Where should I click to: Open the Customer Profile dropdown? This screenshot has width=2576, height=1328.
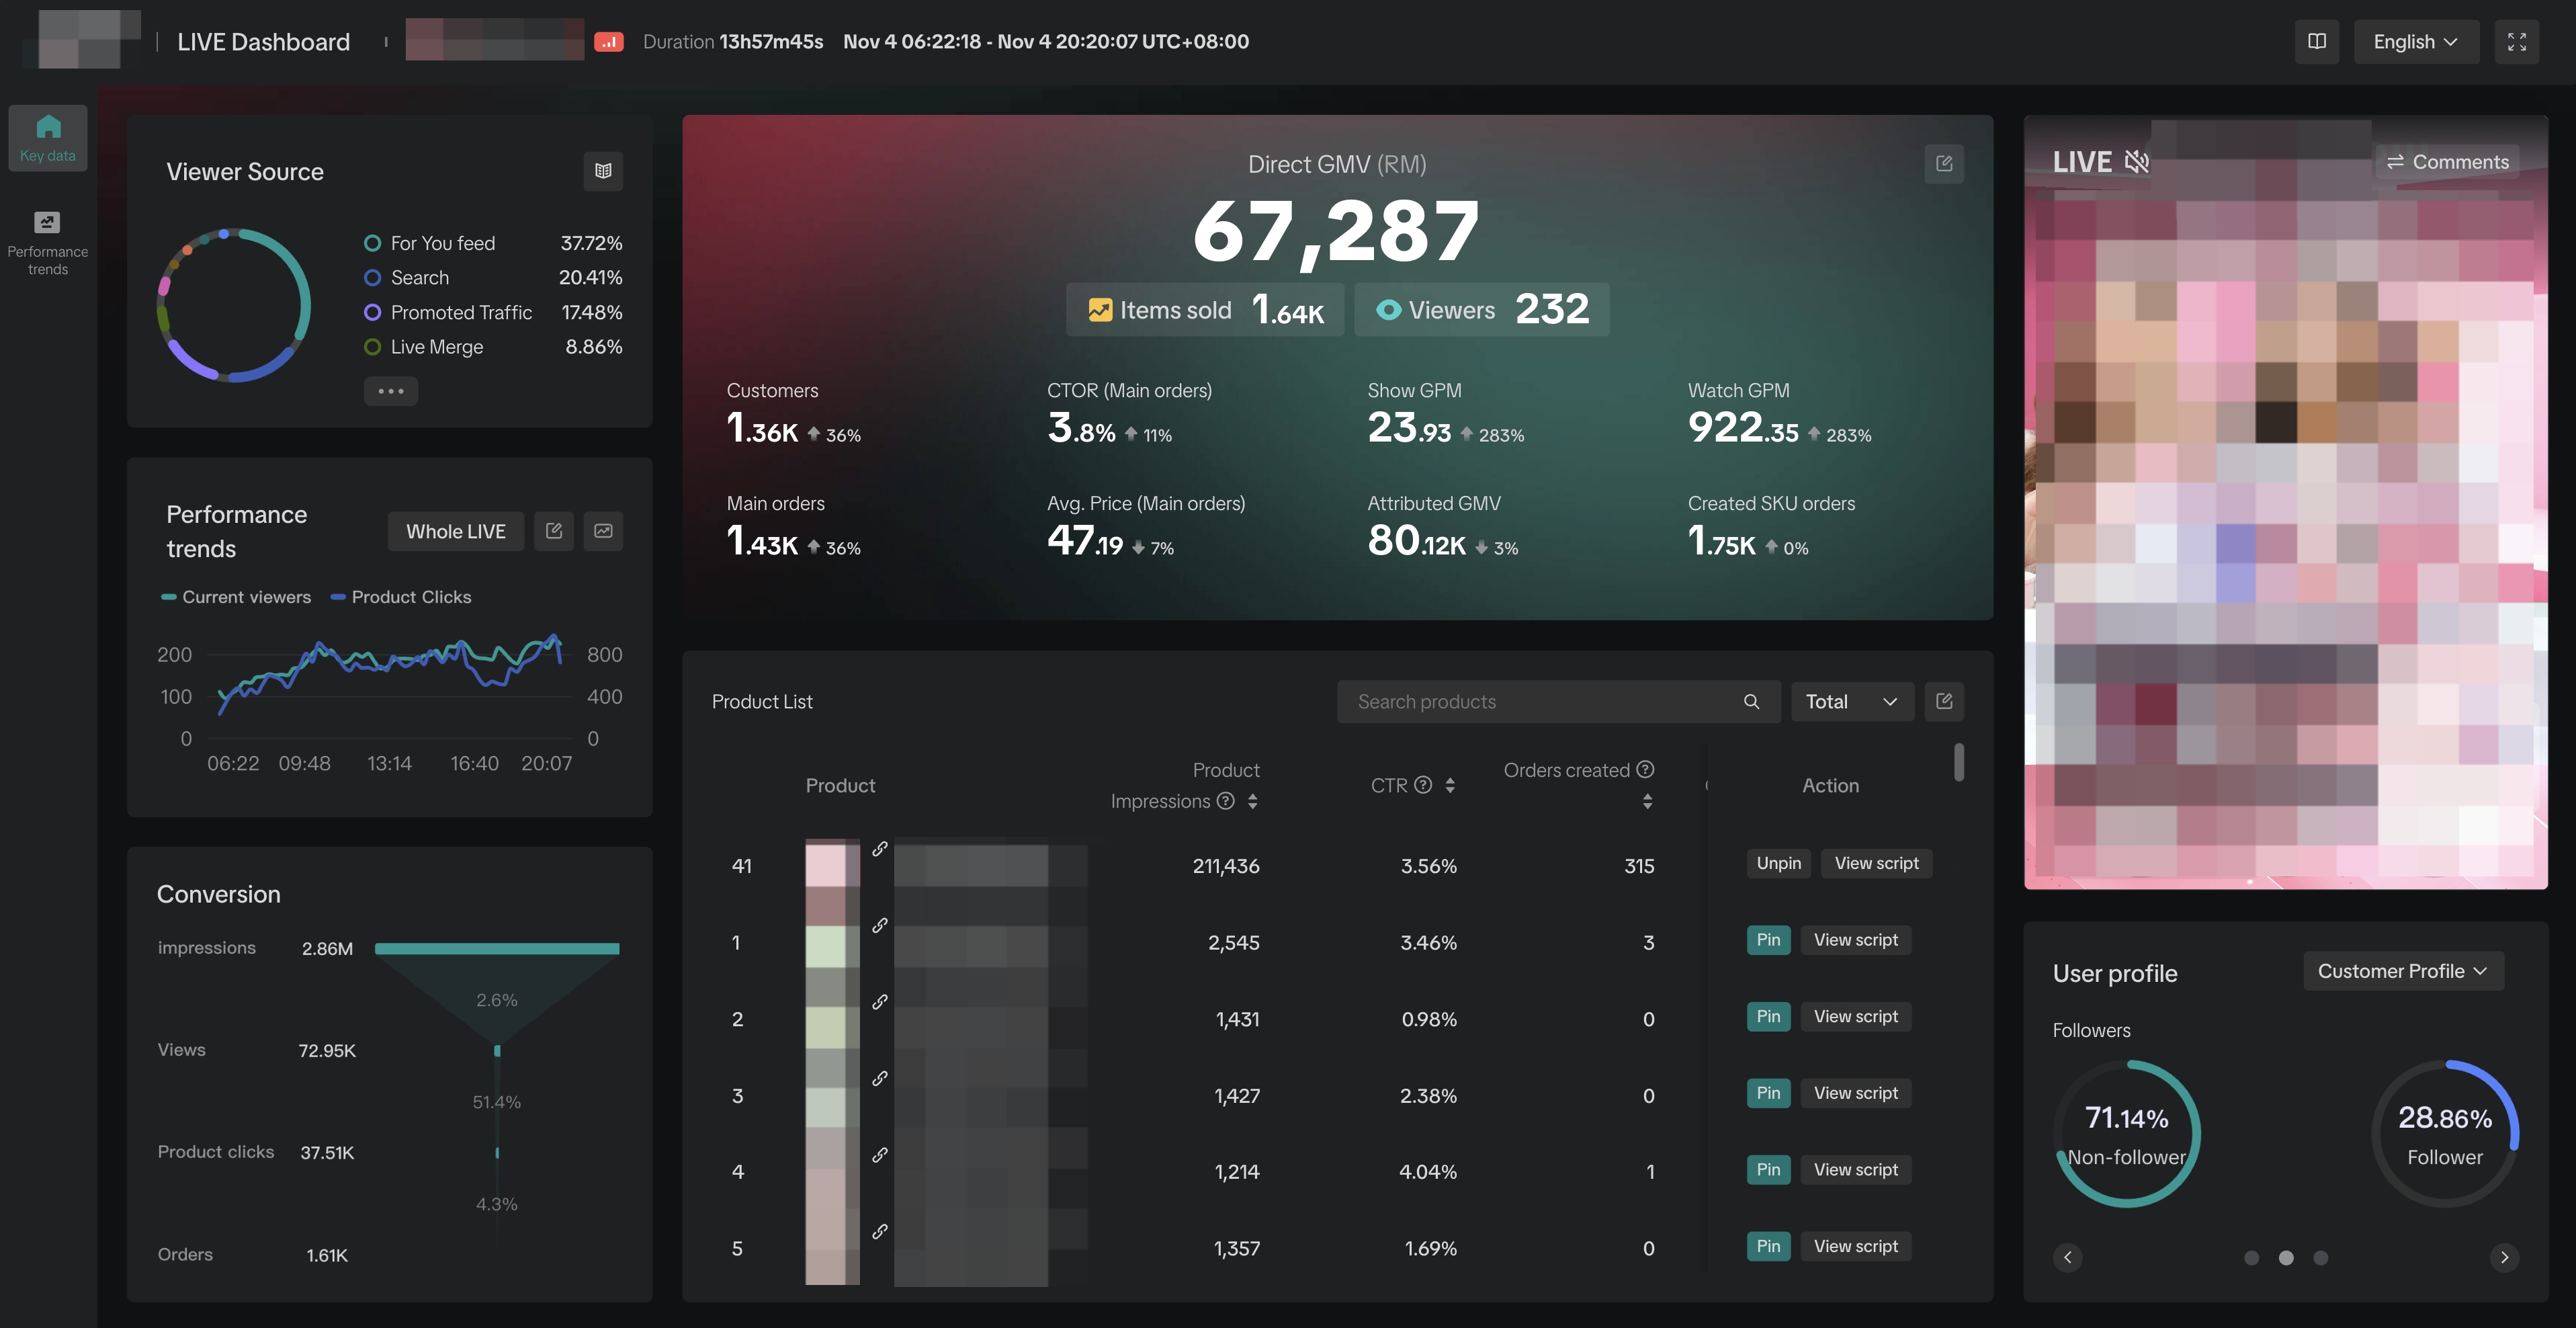click(2402, 971)
